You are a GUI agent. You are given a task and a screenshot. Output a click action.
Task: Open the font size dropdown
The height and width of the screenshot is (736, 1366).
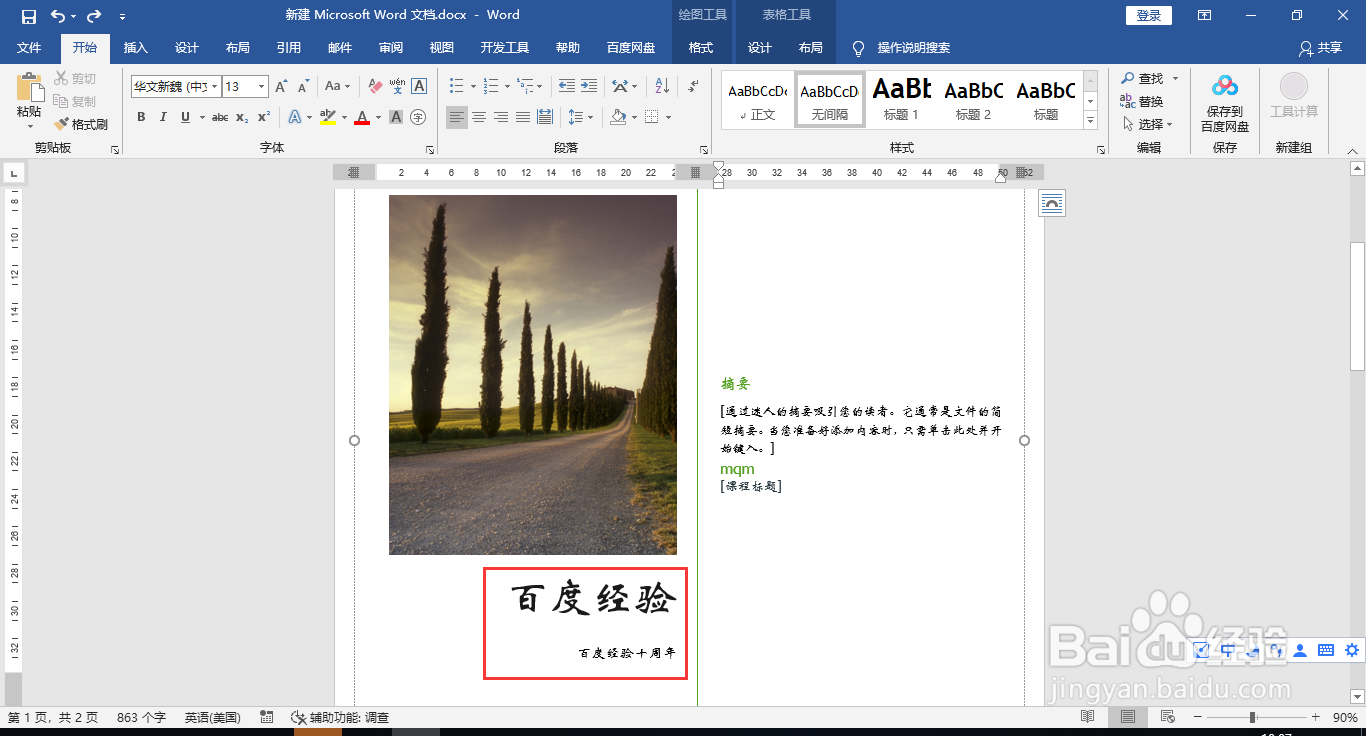[x=262, y=87]
